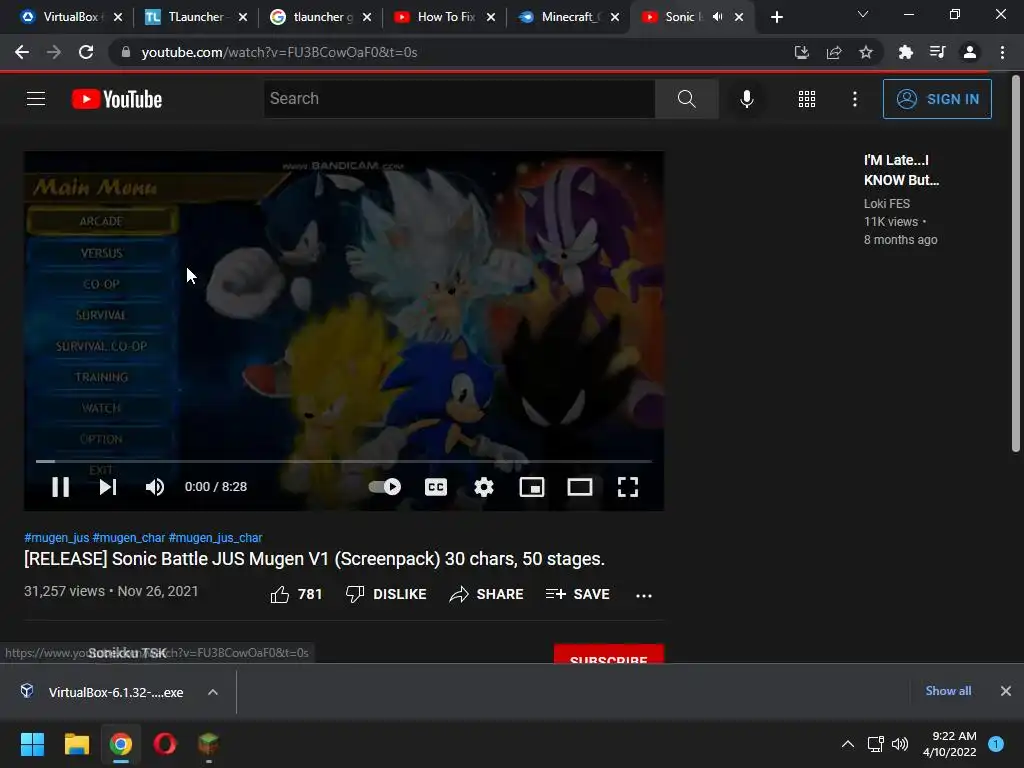This screenshot has height=768, width=1024.
Task: Open Opera browser from taskbar
Action: pos(165,744)
